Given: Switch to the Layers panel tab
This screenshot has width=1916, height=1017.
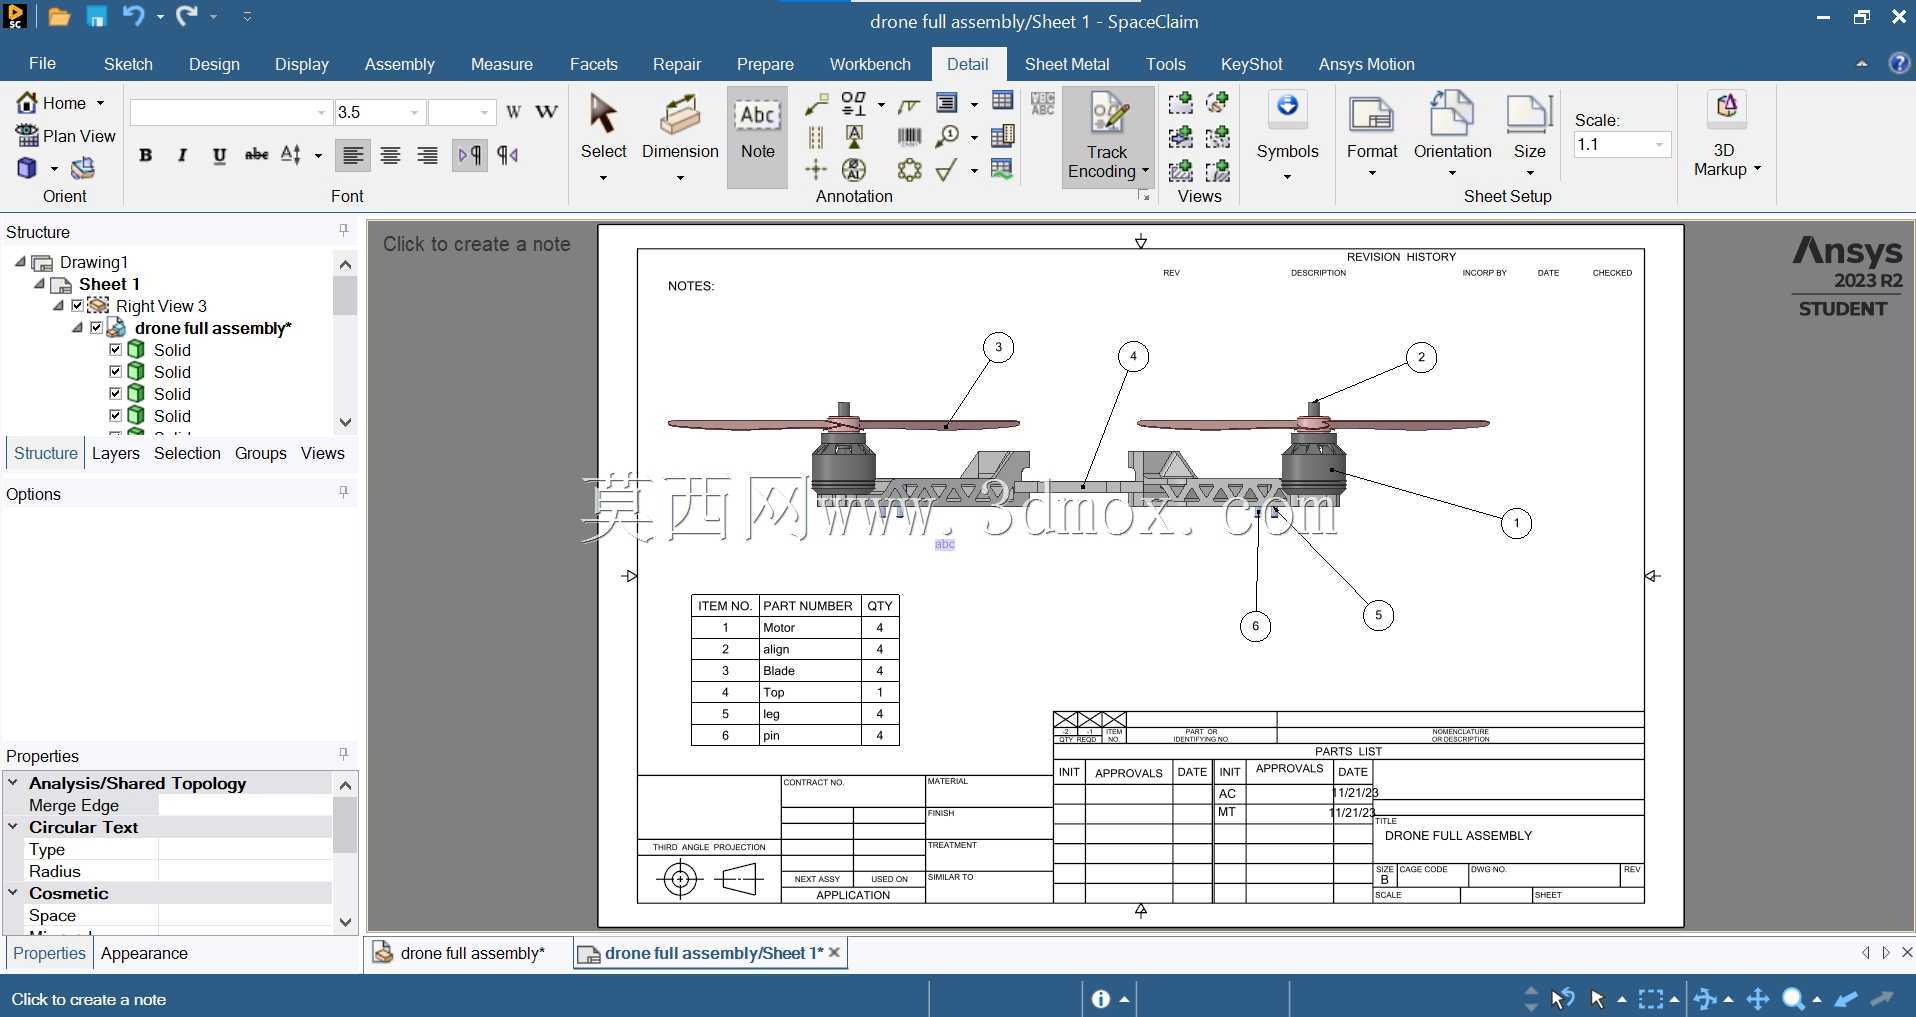Looking at the screenshot, I should [x=115, y=453].
